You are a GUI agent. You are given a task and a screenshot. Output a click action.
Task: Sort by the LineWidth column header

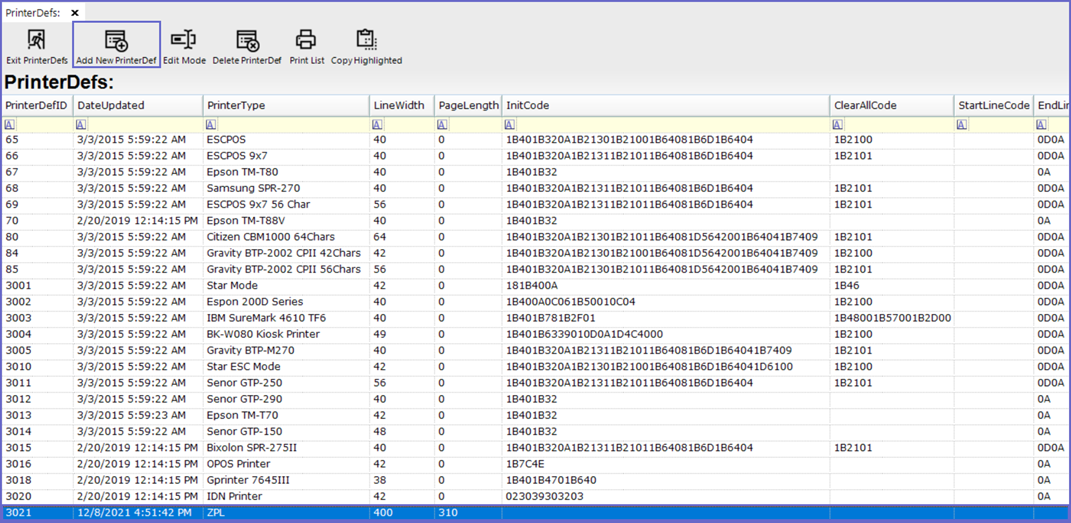click(x=399, y=105)
